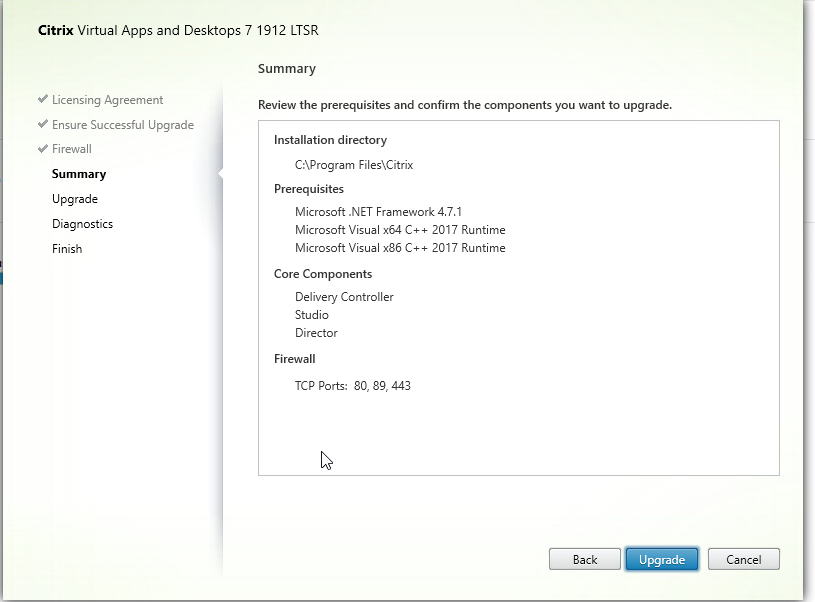
Task: Click the installation path C:\Program Files\Citrix
Action: [354, 165]
